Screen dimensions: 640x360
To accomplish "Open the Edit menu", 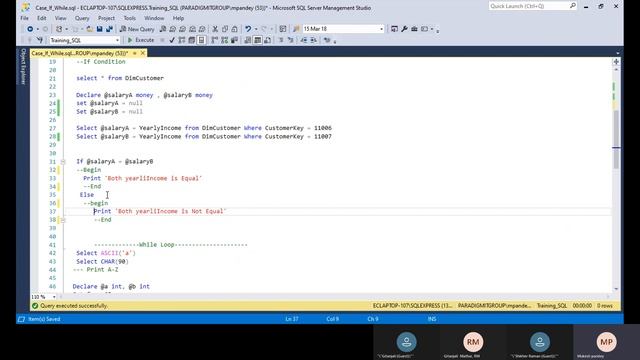I will tap(42, 18).
